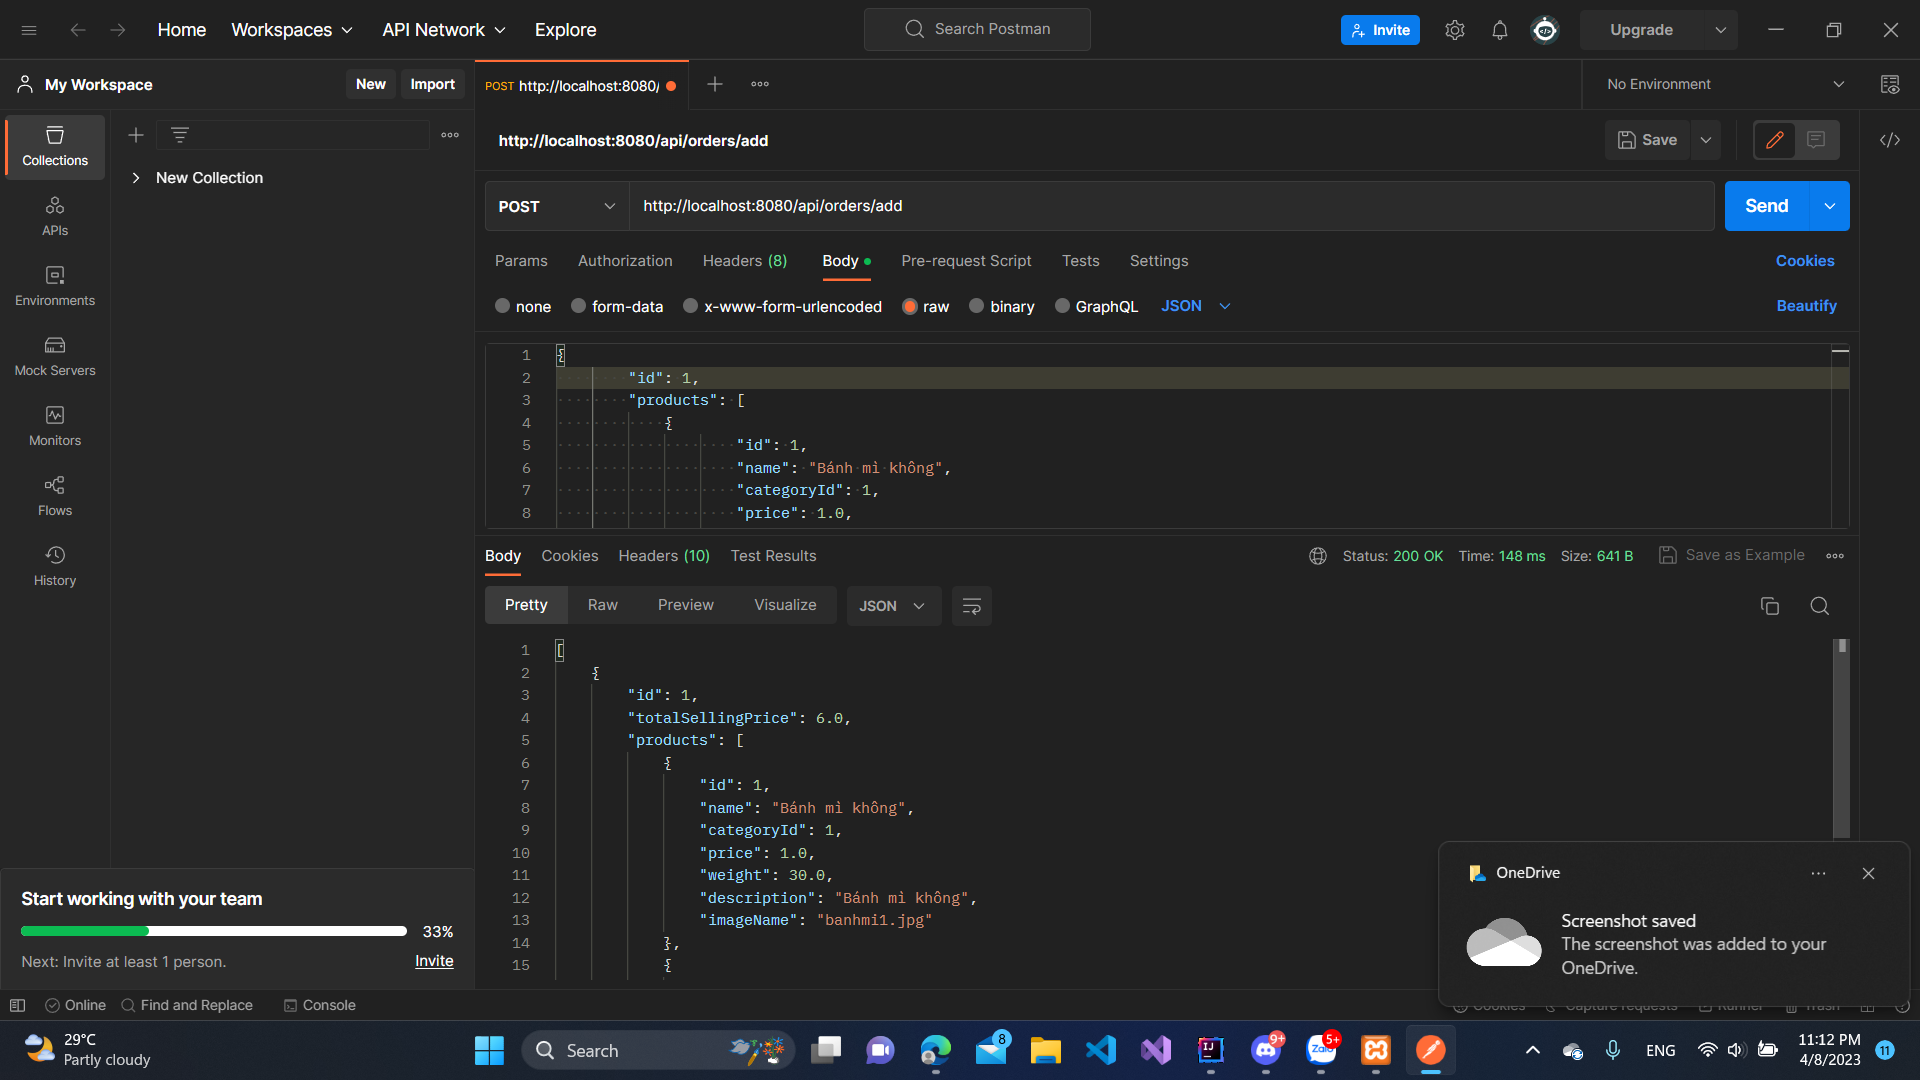The width and height of the screenshot is (1920, 1080).
Task: Open the environment quick look eye icon
Action: [1890, 84]
